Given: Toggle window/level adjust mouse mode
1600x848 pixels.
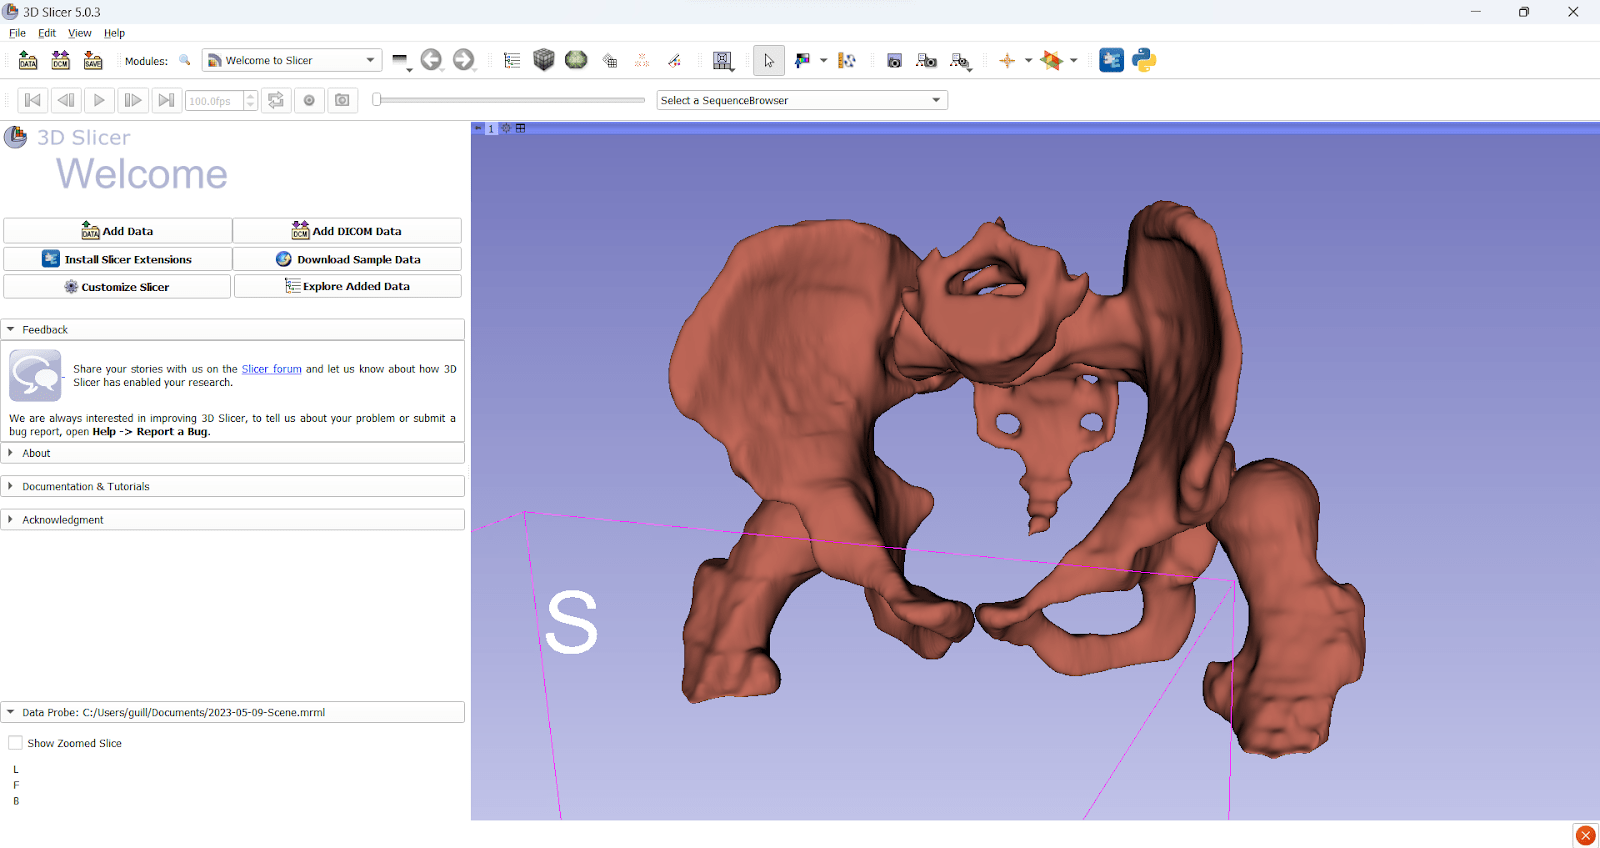Looking at the screenshot, I should click(x=802, y=61).
